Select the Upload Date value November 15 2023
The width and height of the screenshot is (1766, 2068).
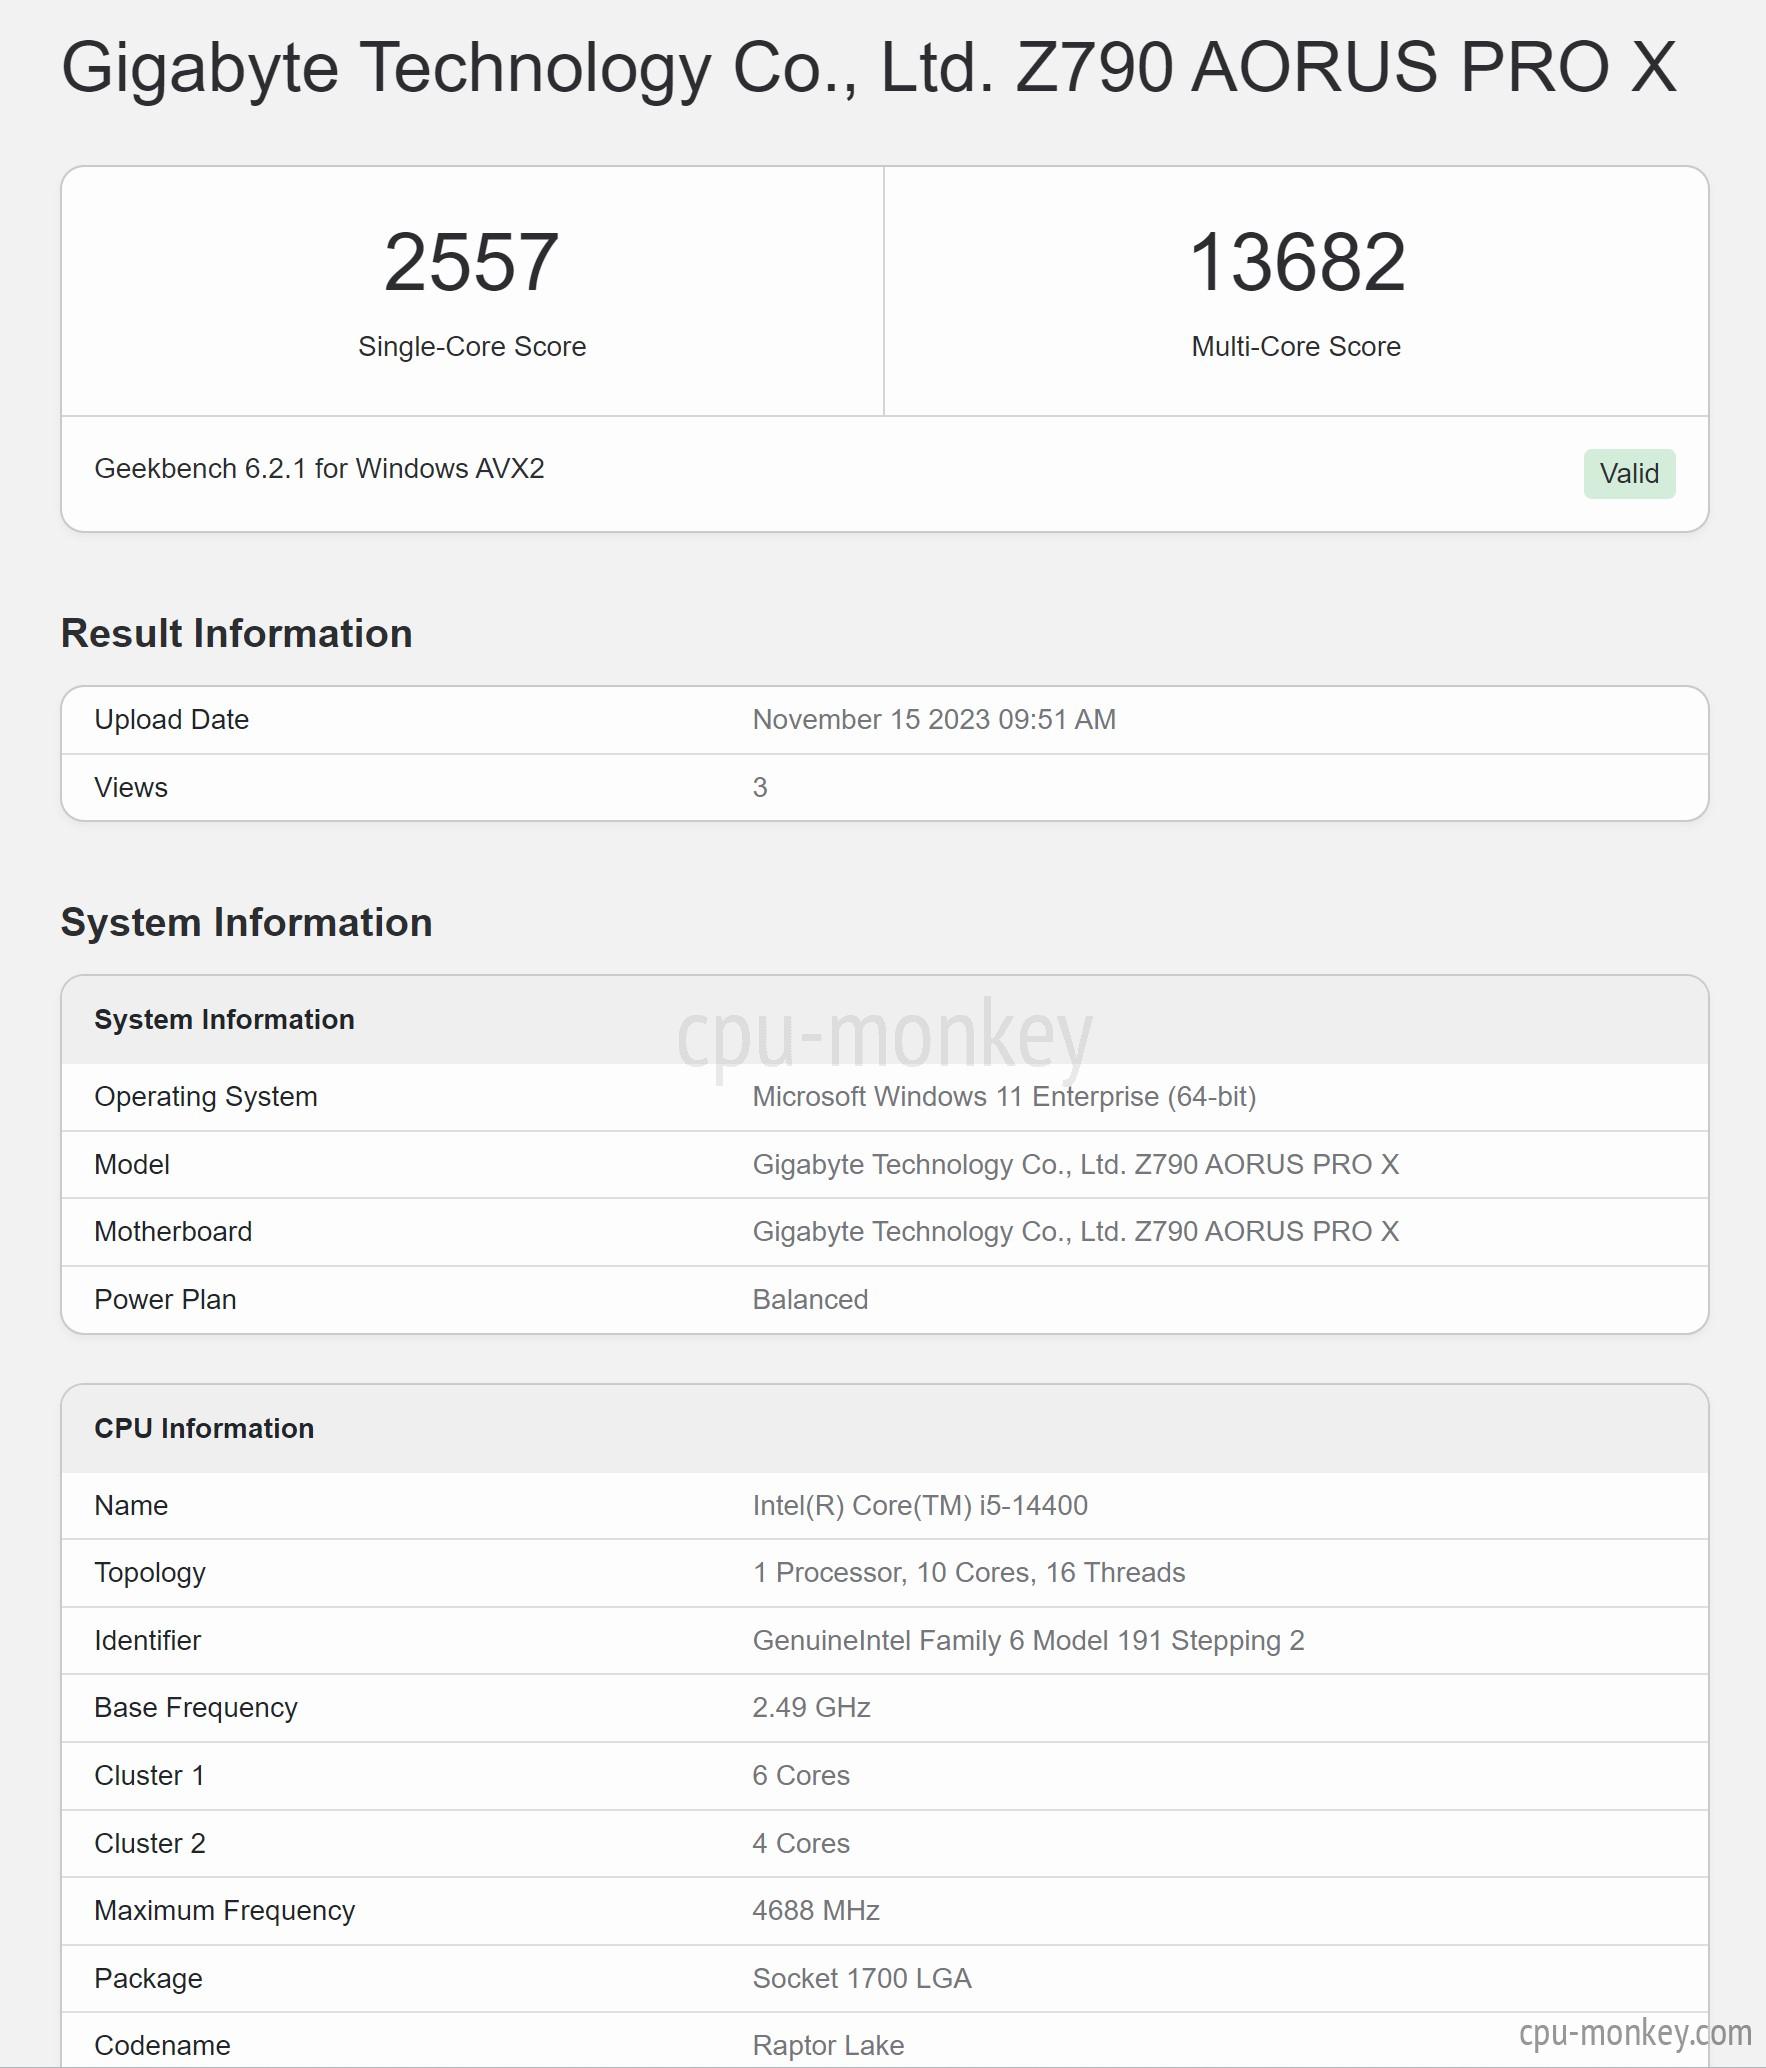pos(934,719)
